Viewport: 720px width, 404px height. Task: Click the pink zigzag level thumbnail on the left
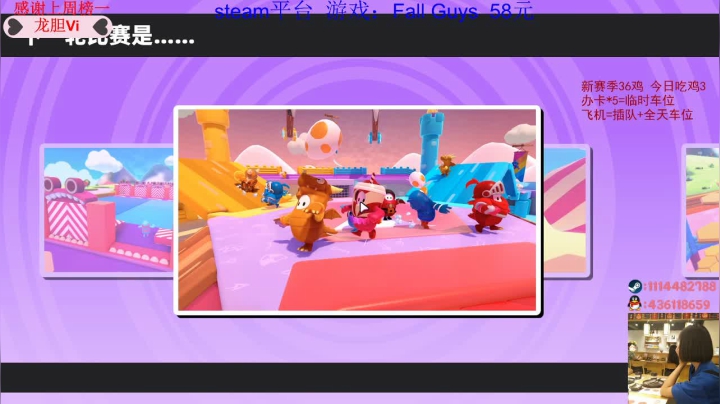[108, 210]
